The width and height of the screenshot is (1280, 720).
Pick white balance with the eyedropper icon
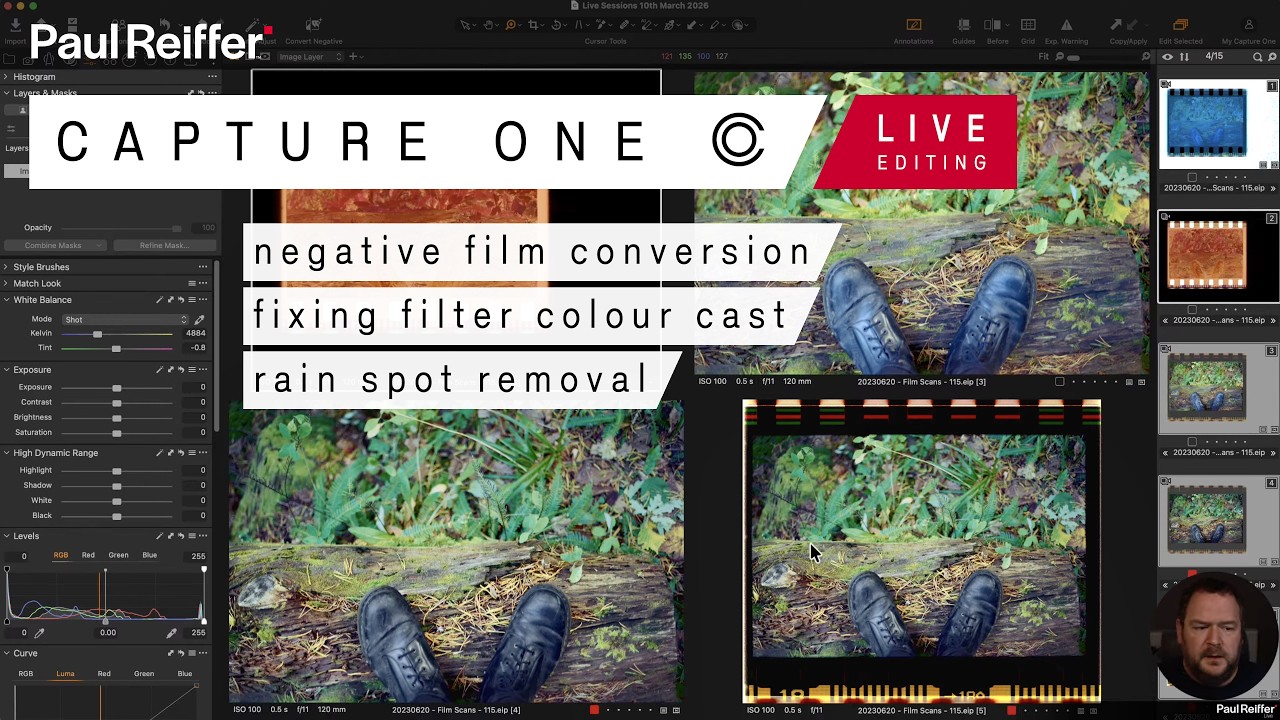199,320
